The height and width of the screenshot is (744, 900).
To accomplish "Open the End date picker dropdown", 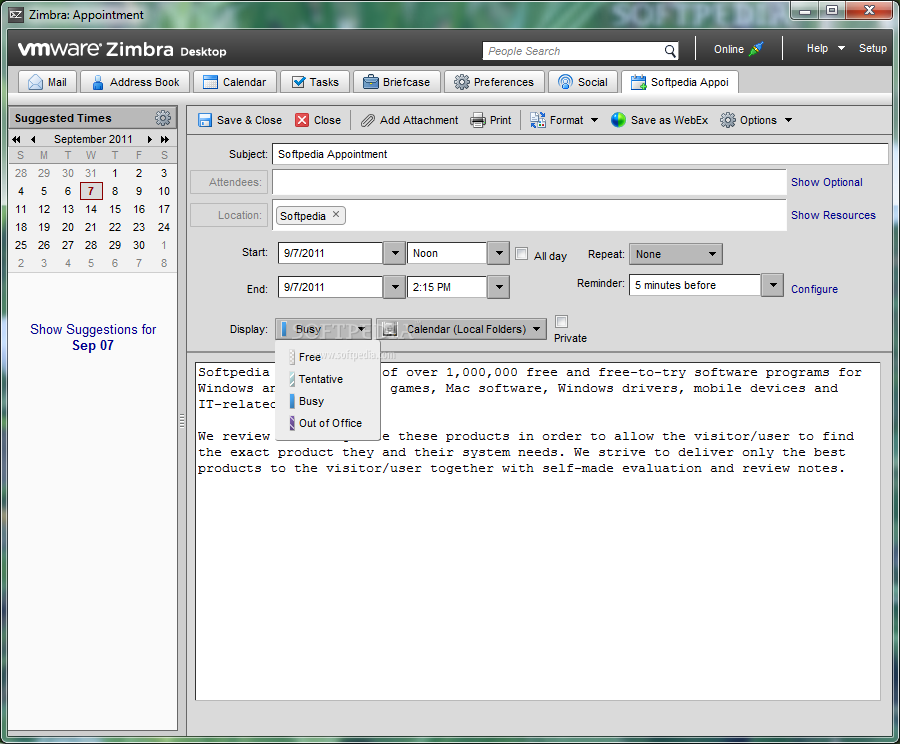I will click(x=394, y=287).
